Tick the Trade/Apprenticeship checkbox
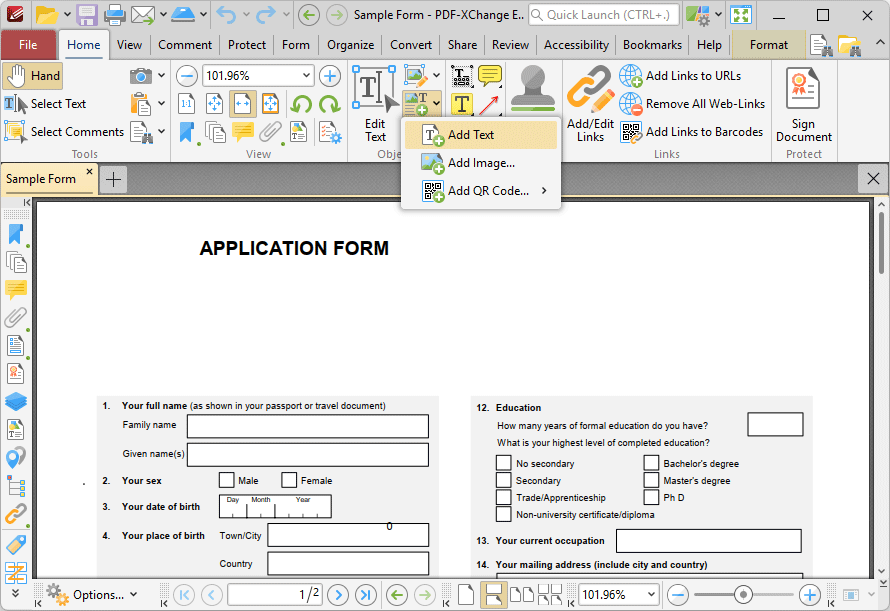Screen dimensions: 890x611 click(x=503, y=497)
